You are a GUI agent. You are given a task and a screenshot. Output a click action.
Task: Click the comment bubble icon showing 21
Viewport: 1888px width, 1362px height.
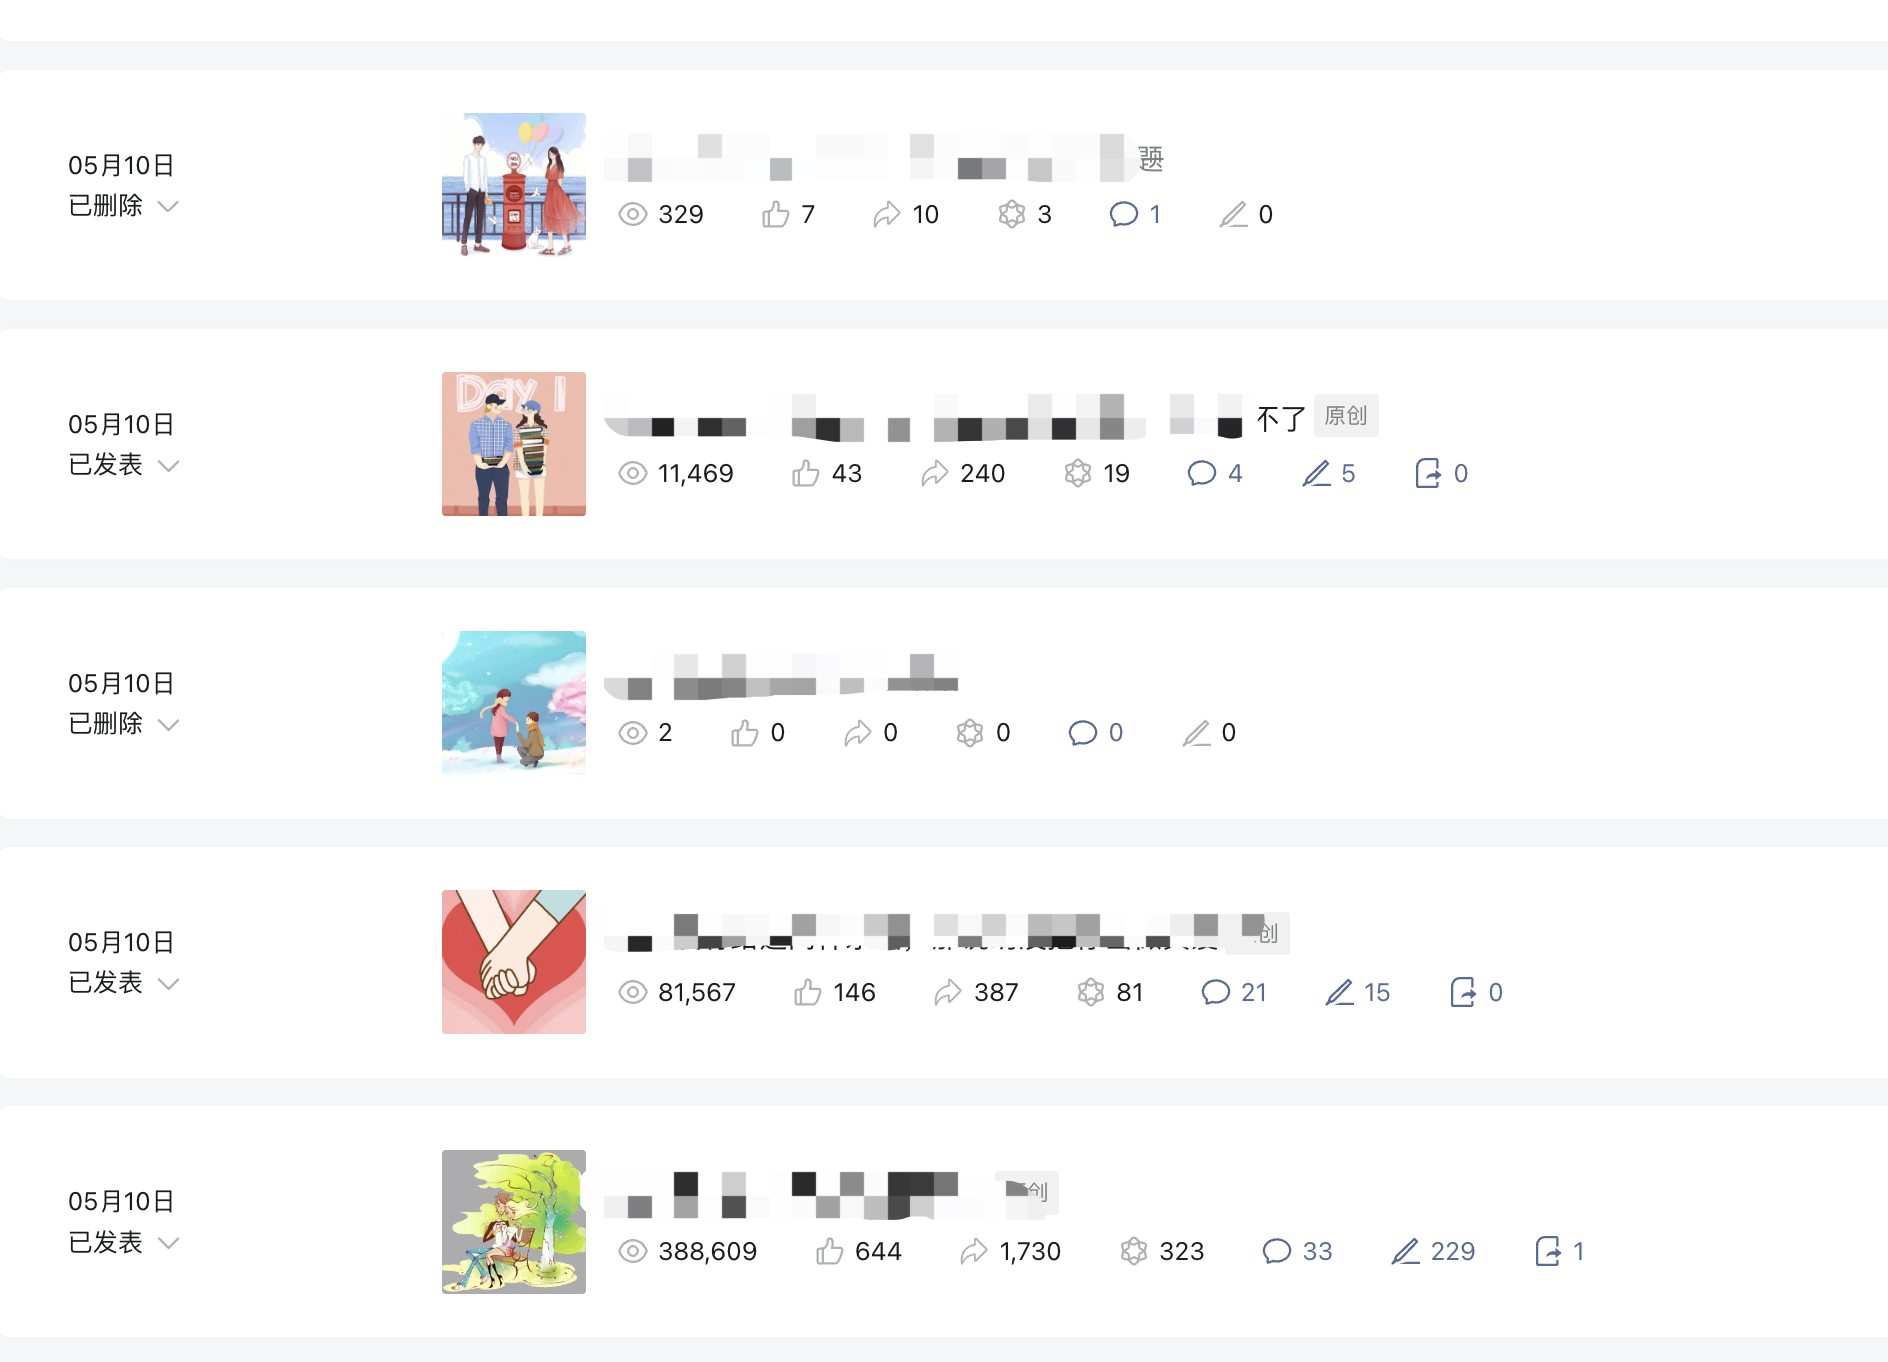click(1215, 992)
